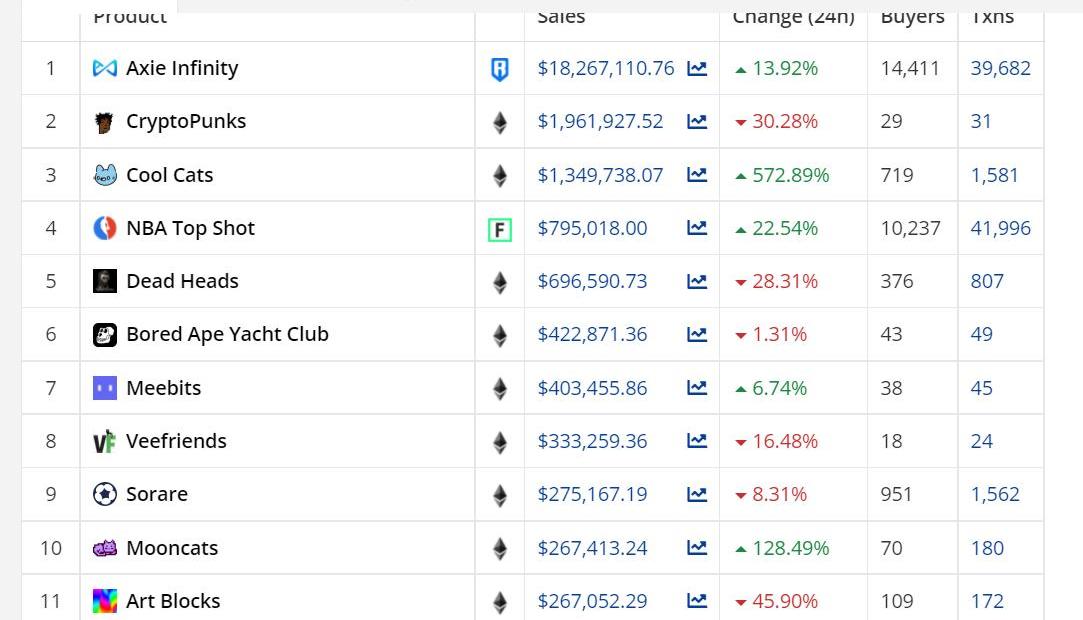The image size is (1083, 620).
Task: Open the 807 transactions link for Dead Heads
Action: 987,281
